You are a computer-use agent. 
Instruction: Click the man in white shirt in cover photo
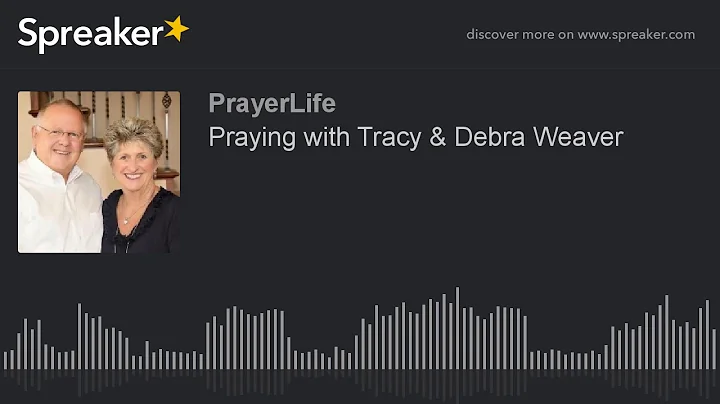click(x=57, y=179)
